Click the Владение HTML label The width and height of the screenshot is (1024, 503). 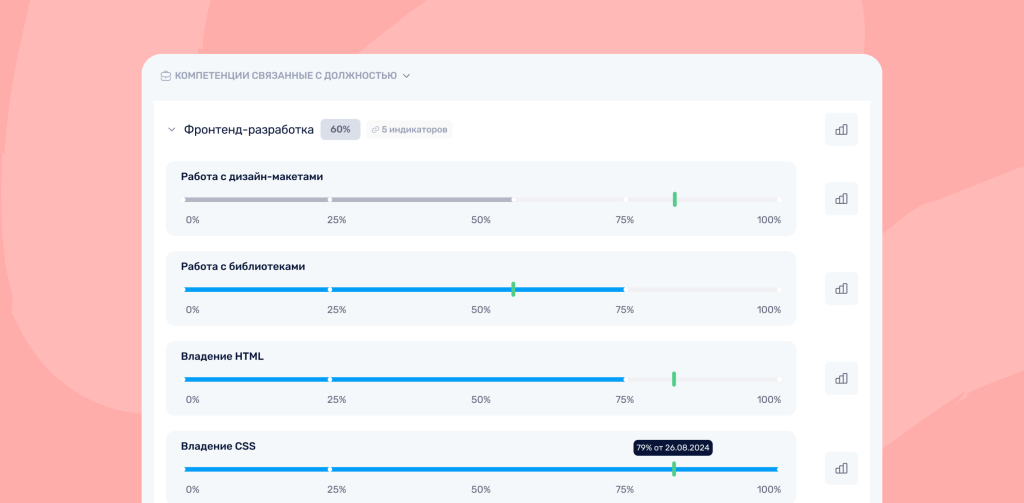(x=222, y=357)
